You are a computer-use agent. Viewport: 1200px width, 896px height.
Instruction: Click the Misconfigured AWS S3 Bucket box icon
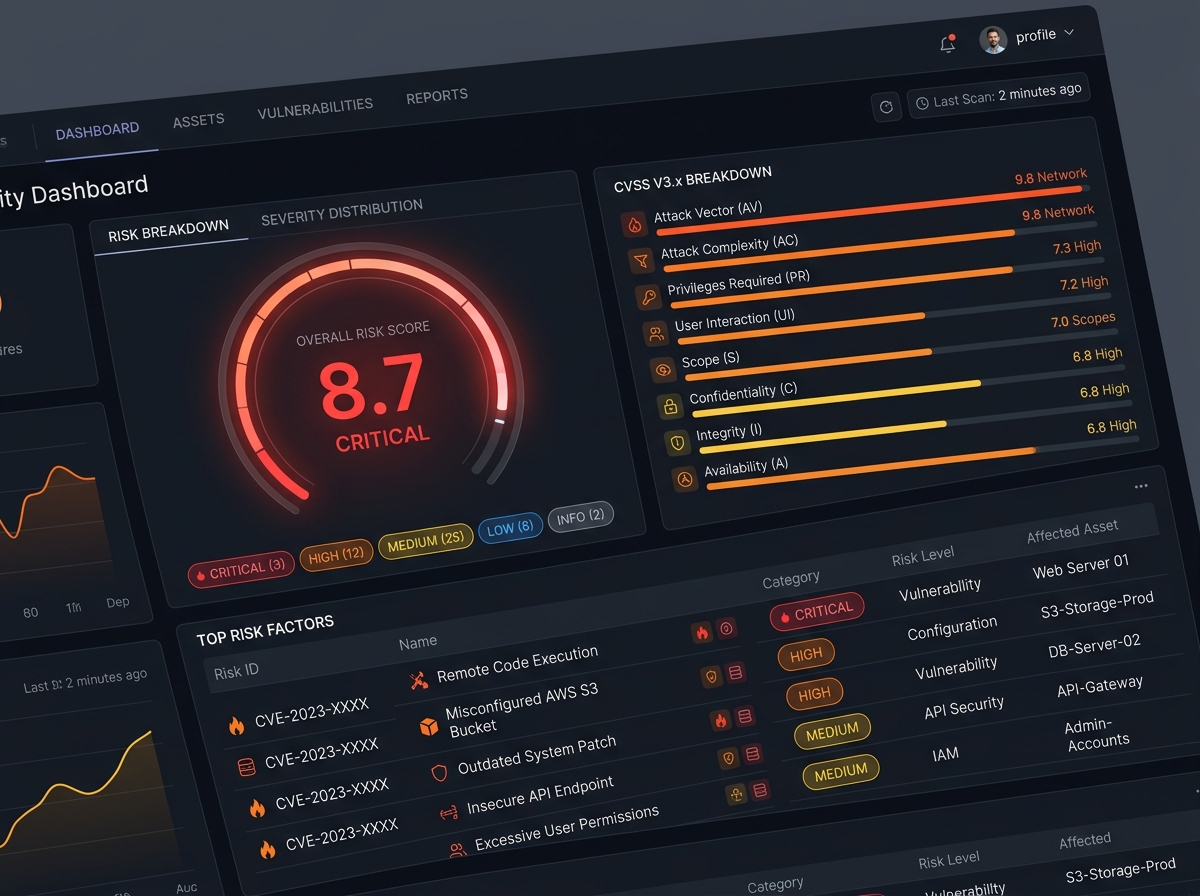(429, 726)
